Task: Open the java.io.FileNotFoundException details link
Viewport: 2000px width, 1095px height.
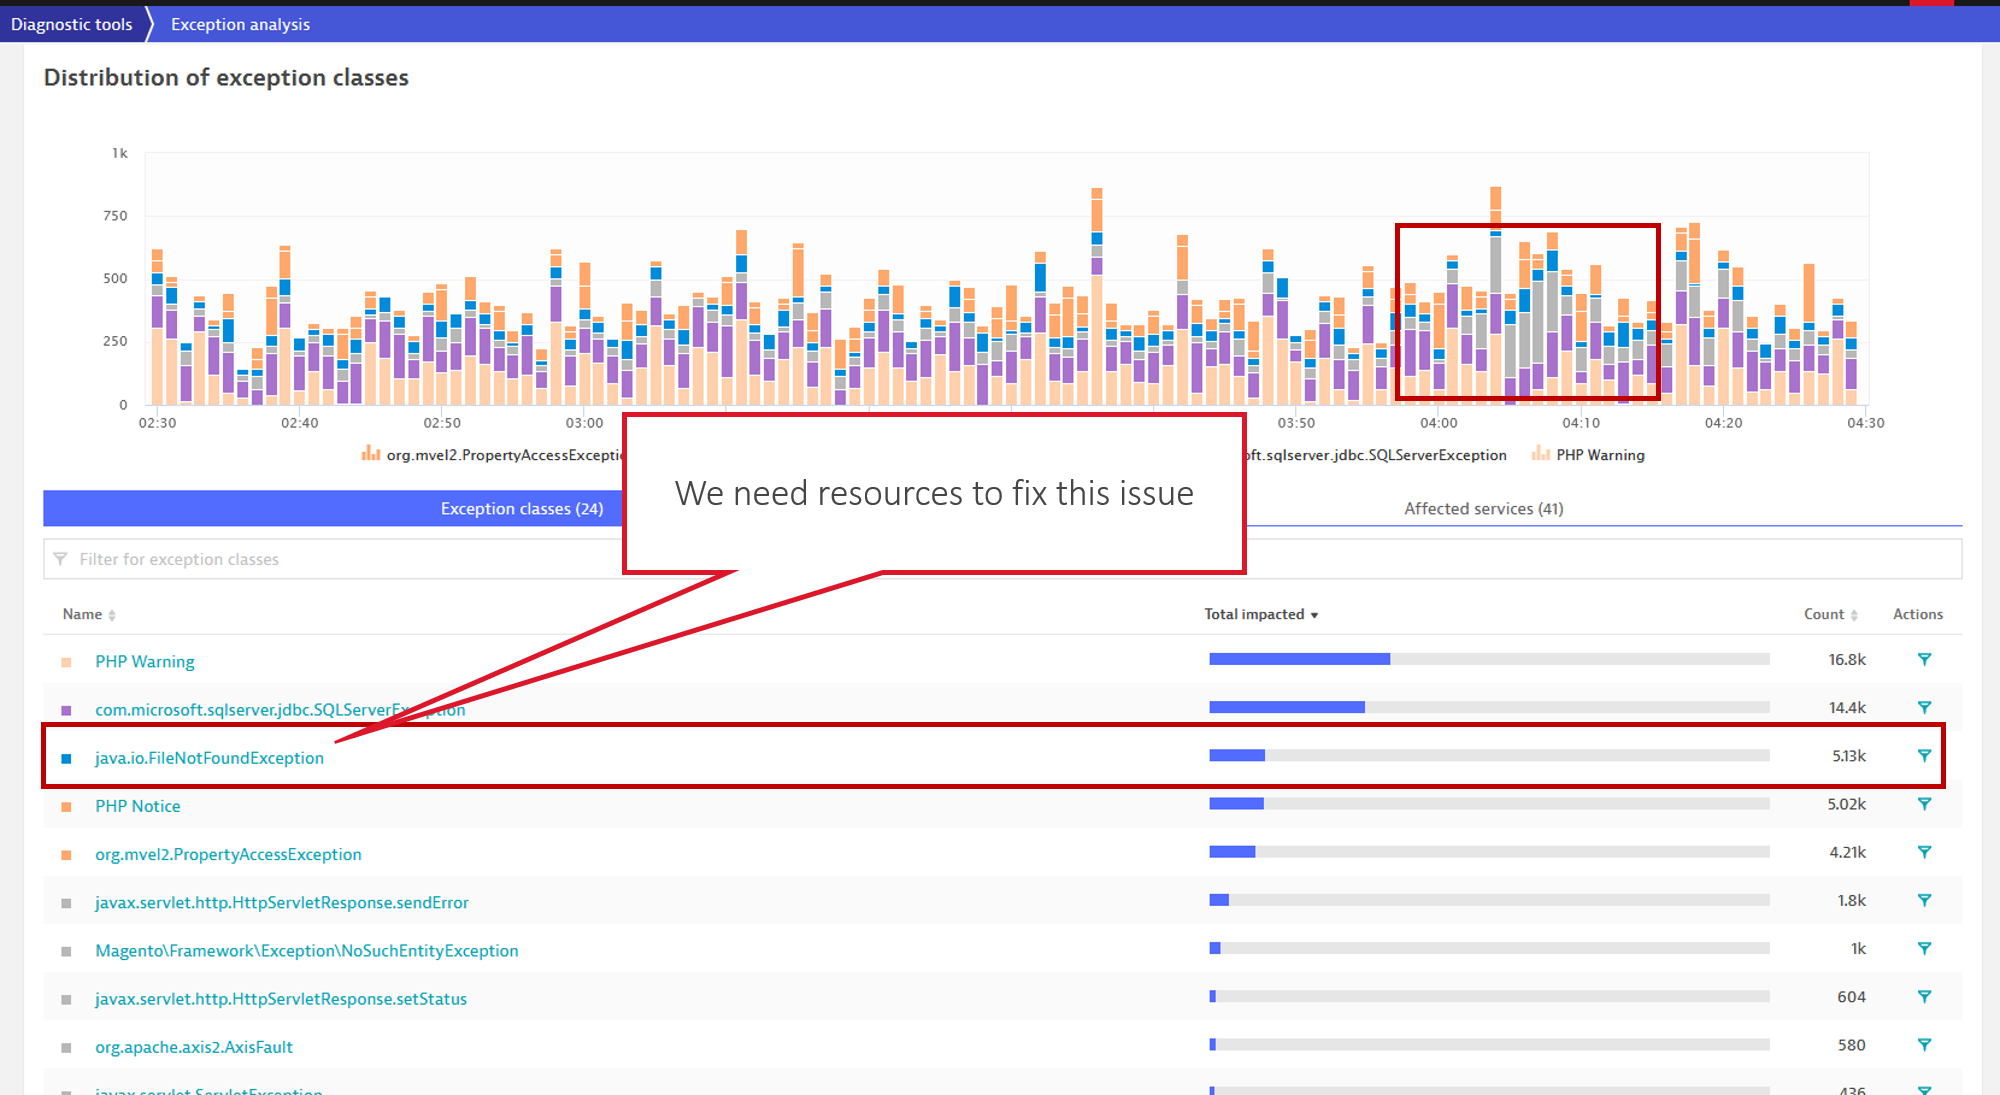Action: [x=209, y=758]
